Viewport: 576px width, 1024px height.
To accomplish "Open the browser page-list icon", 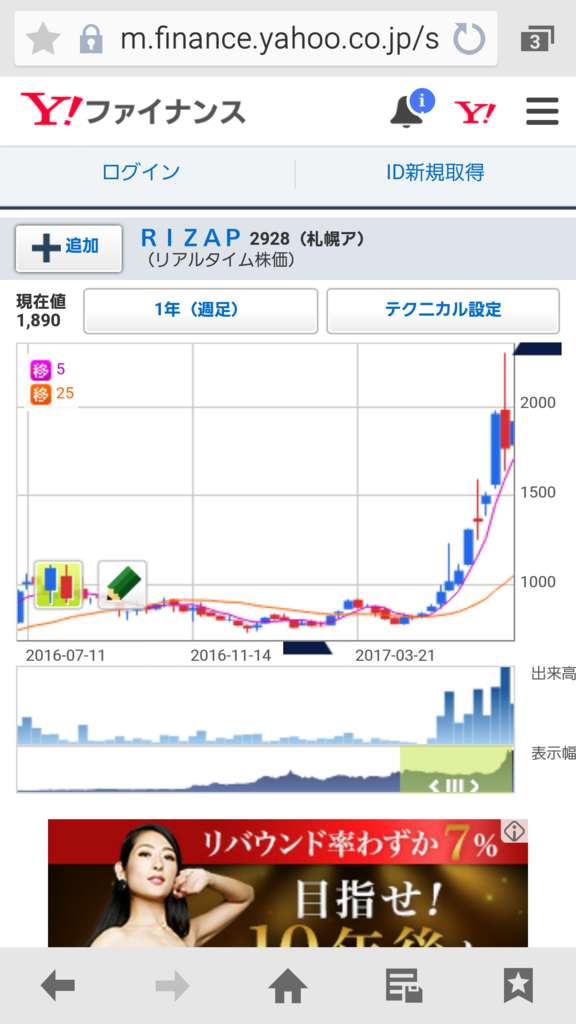I will (x=403, y=985).
